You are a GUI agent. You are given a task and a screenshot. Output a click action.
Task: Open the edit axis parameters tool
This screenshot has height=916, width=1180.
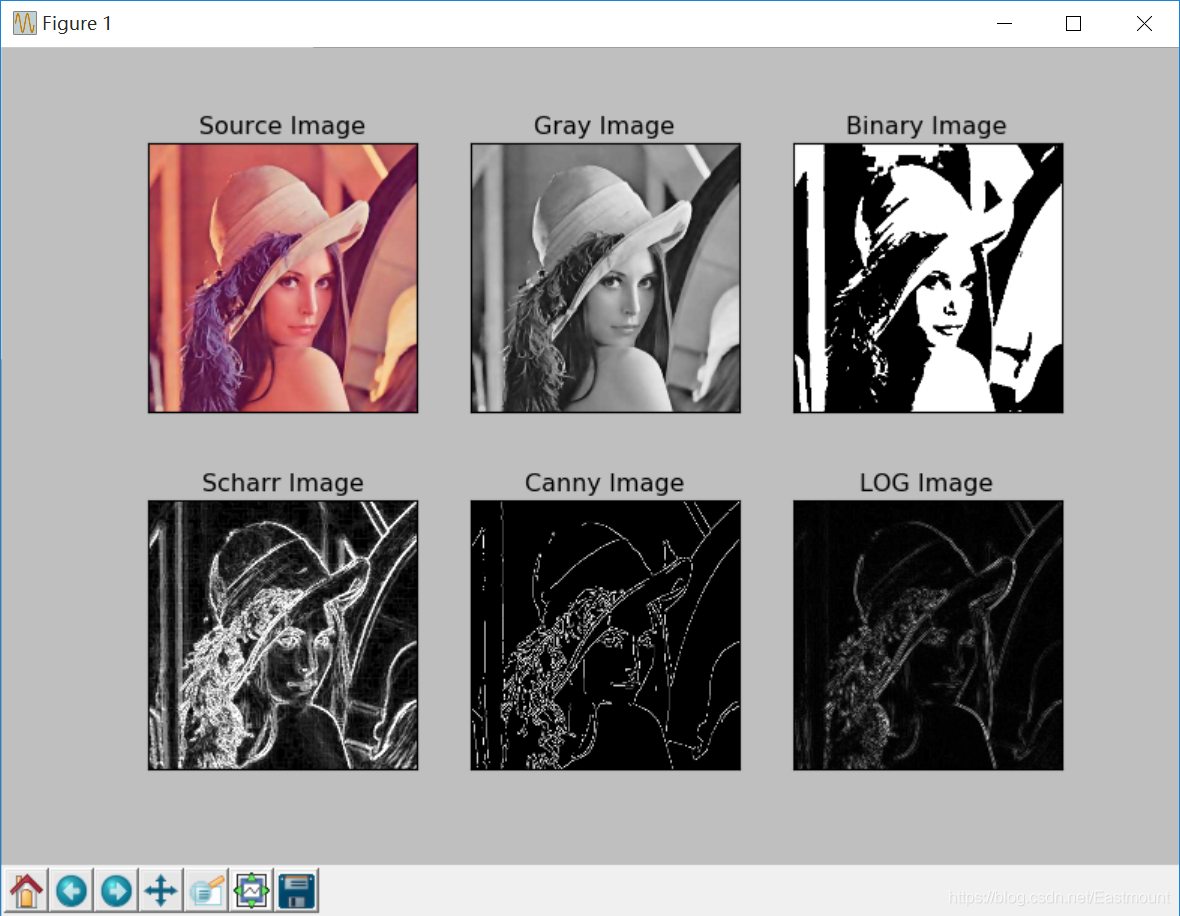206,890
